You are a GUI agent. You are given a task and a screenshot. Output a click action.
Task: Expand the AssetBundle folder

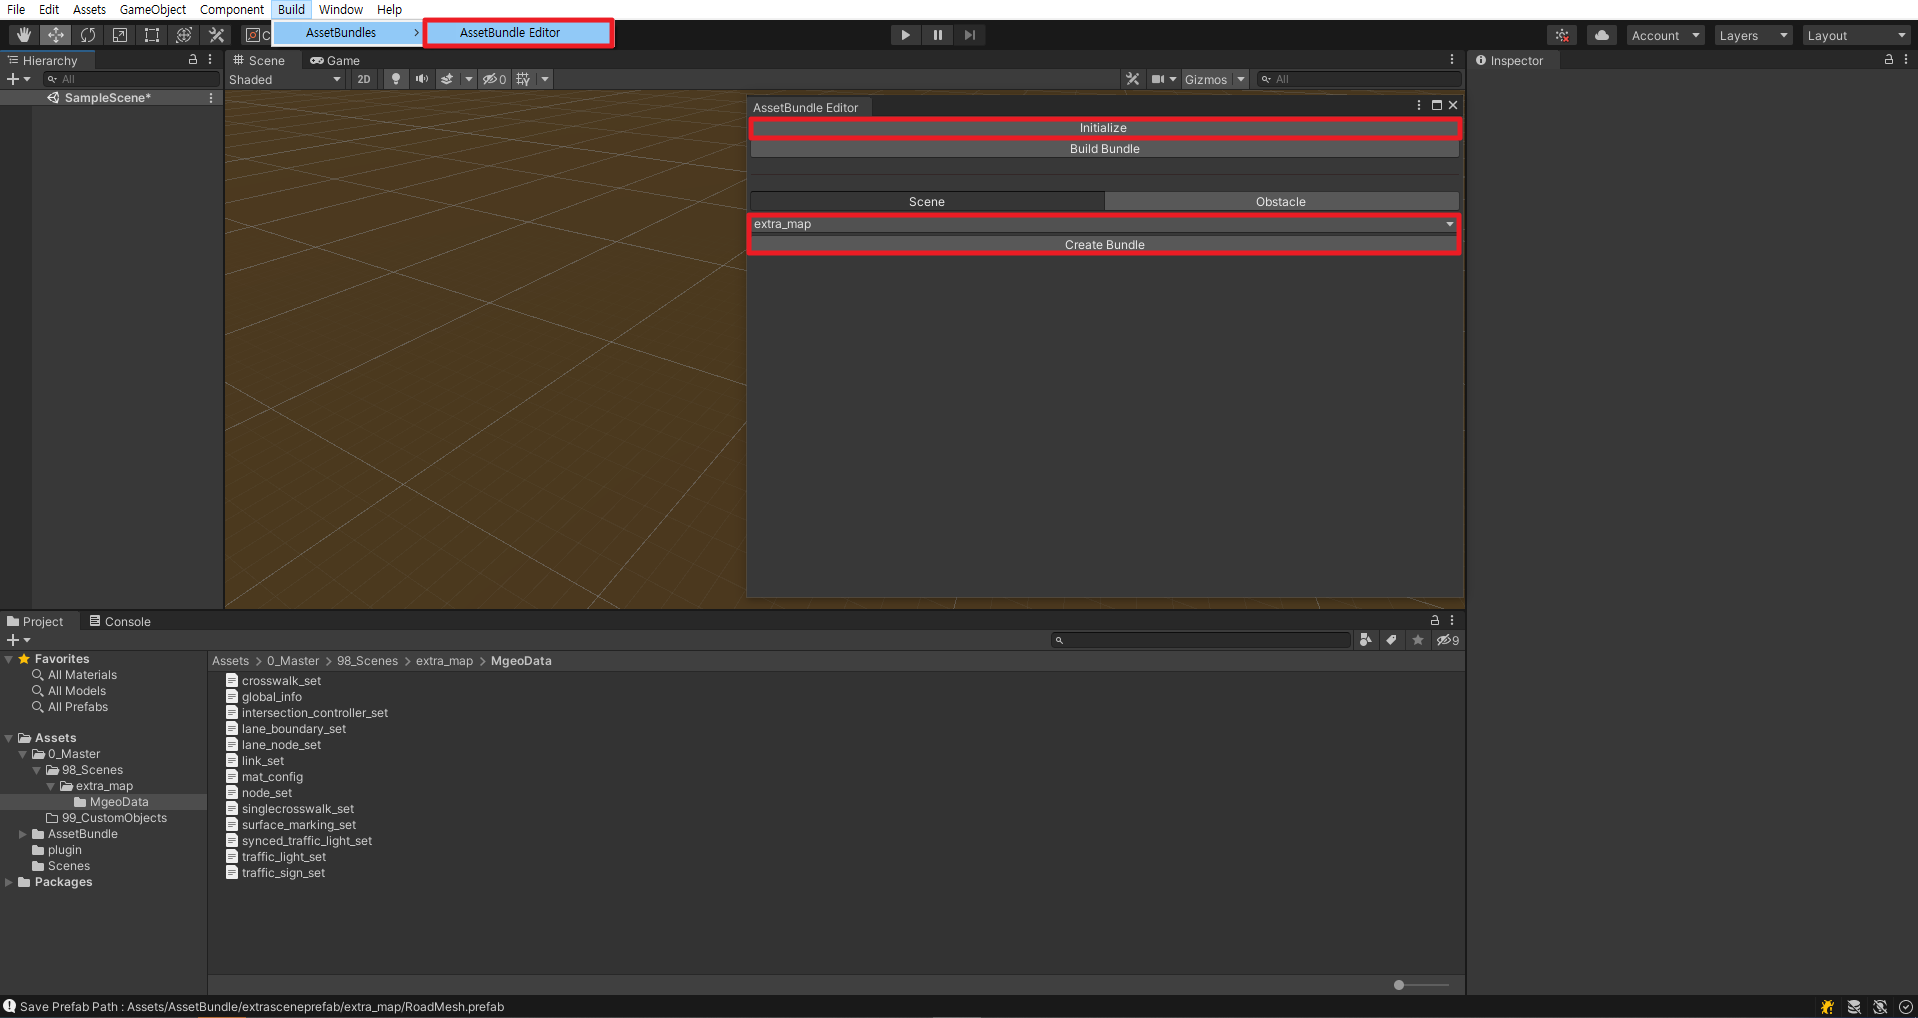click(23, 834)
